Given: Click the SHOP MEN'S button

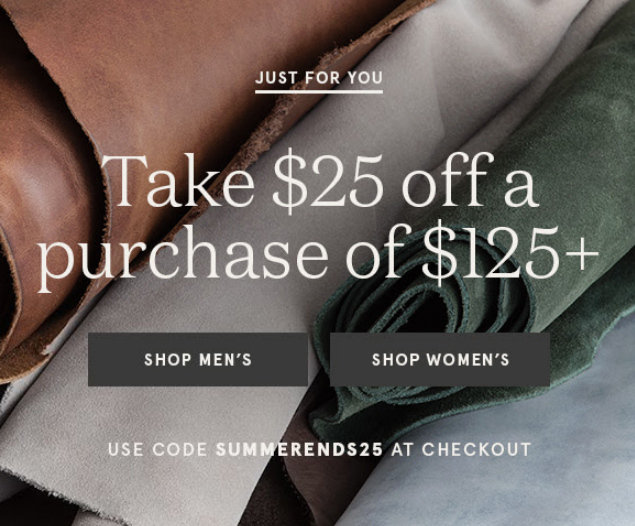Looking at the screenshot, I should pos(198,359).
